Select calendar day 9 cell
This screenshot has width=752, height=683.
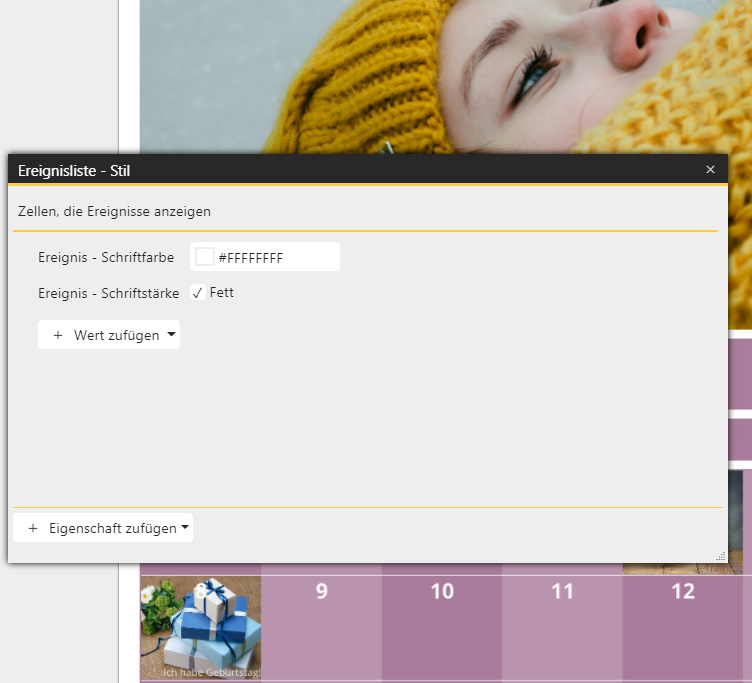321,627
